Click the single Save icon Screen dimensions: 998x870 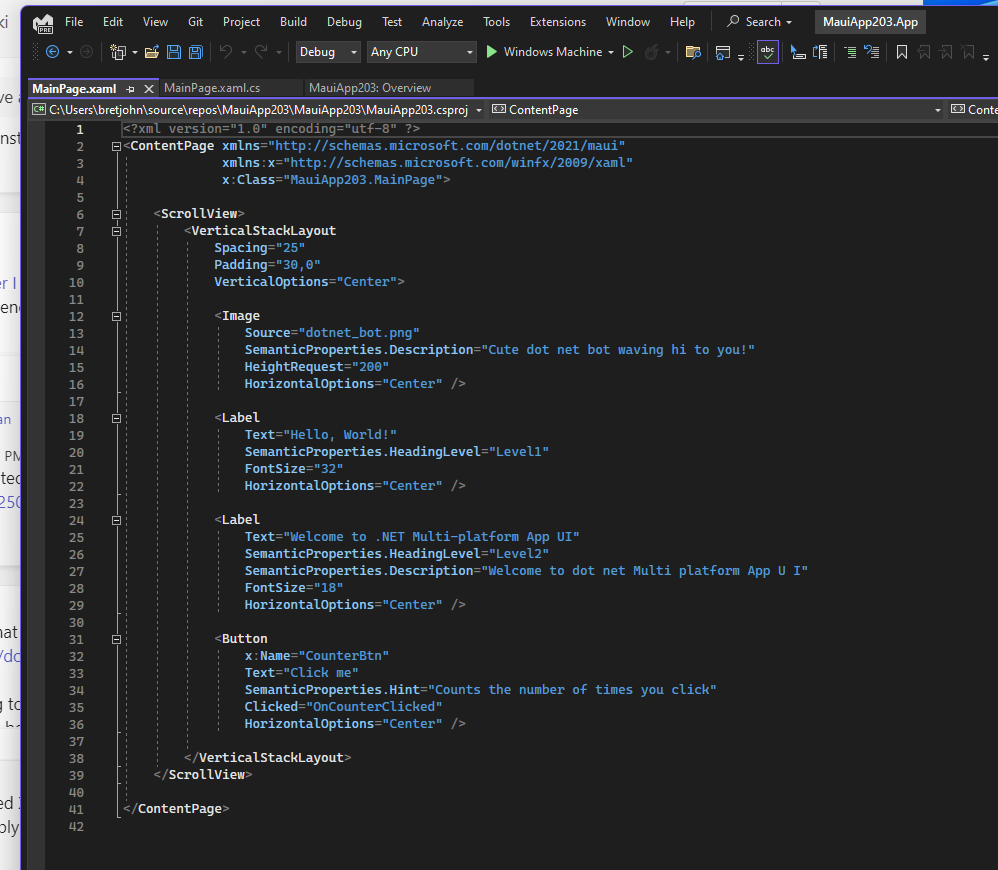174,51
